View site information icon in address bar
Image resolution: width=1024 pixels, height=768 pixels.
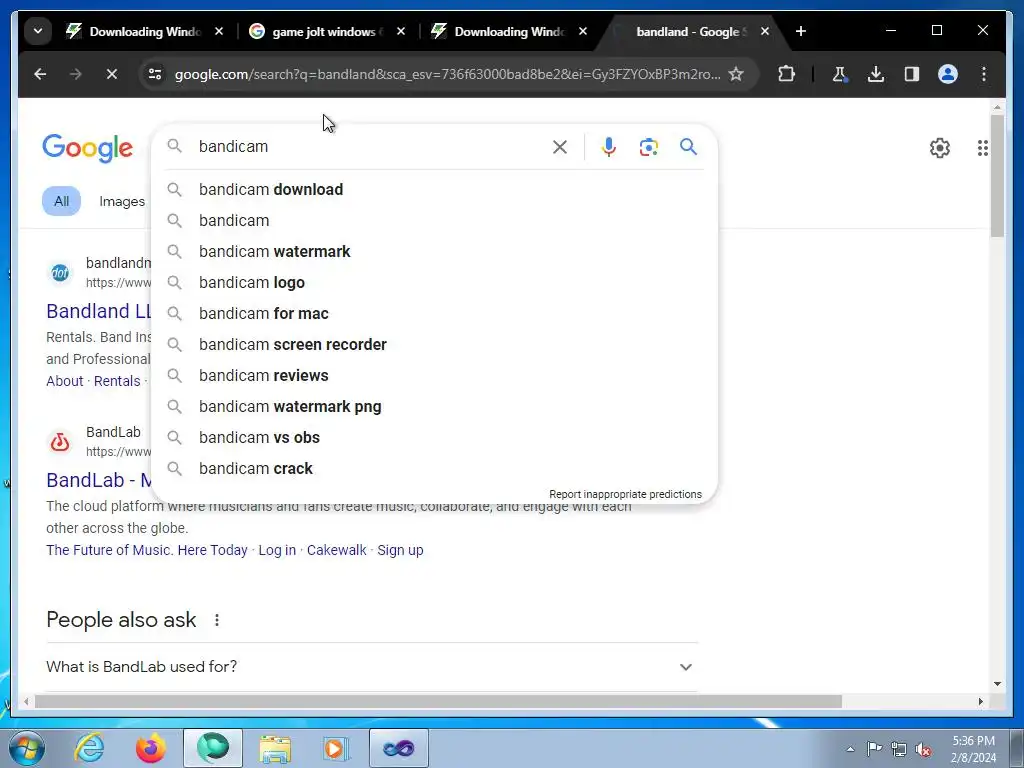coord(155,74)
